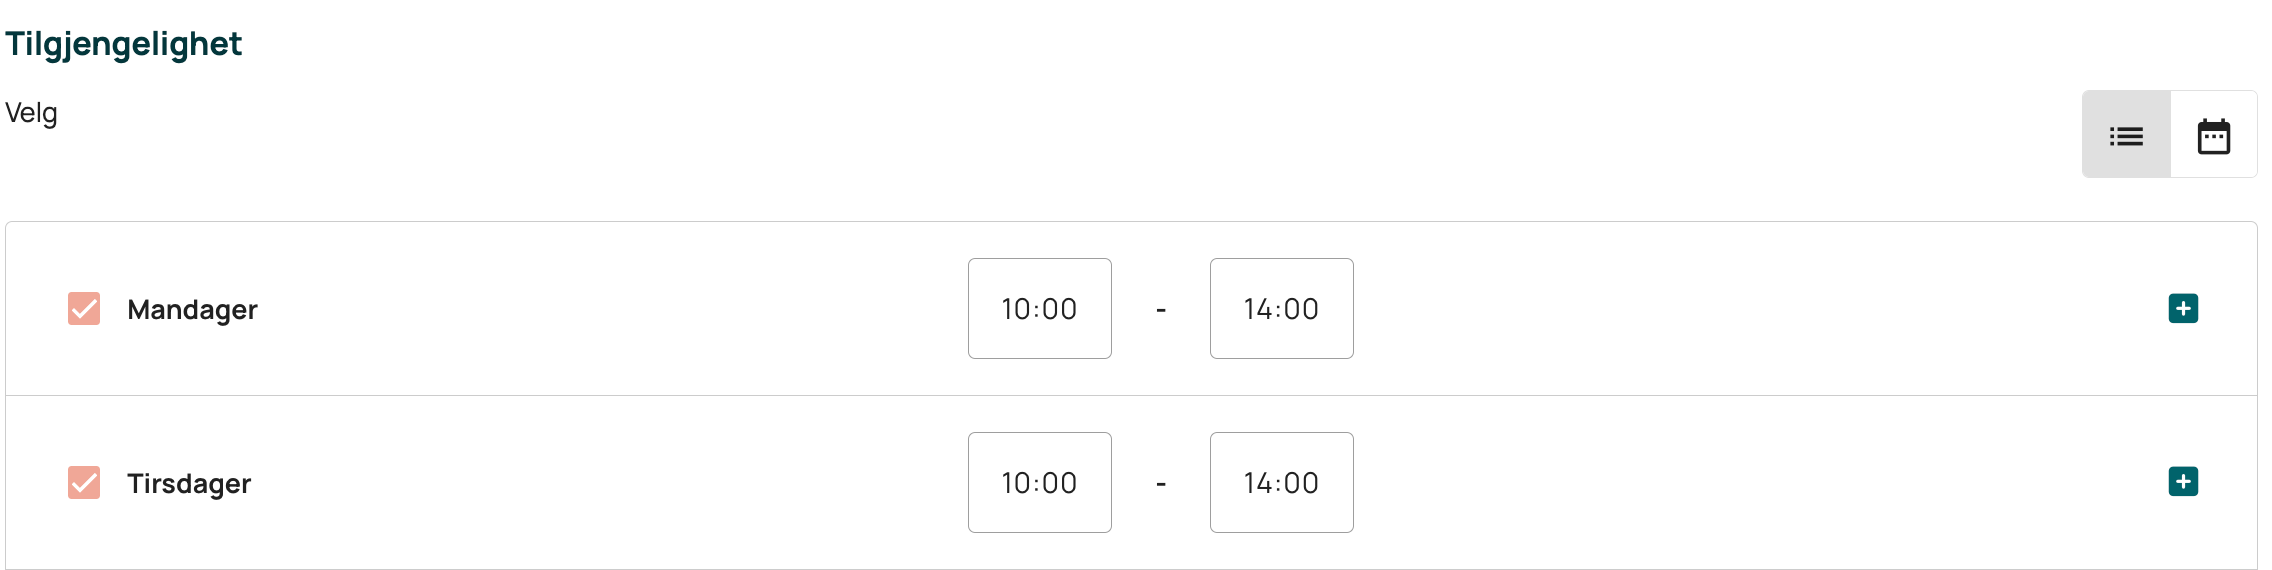Uncheck the Tirsdager checkbox

tap(84, 482)
